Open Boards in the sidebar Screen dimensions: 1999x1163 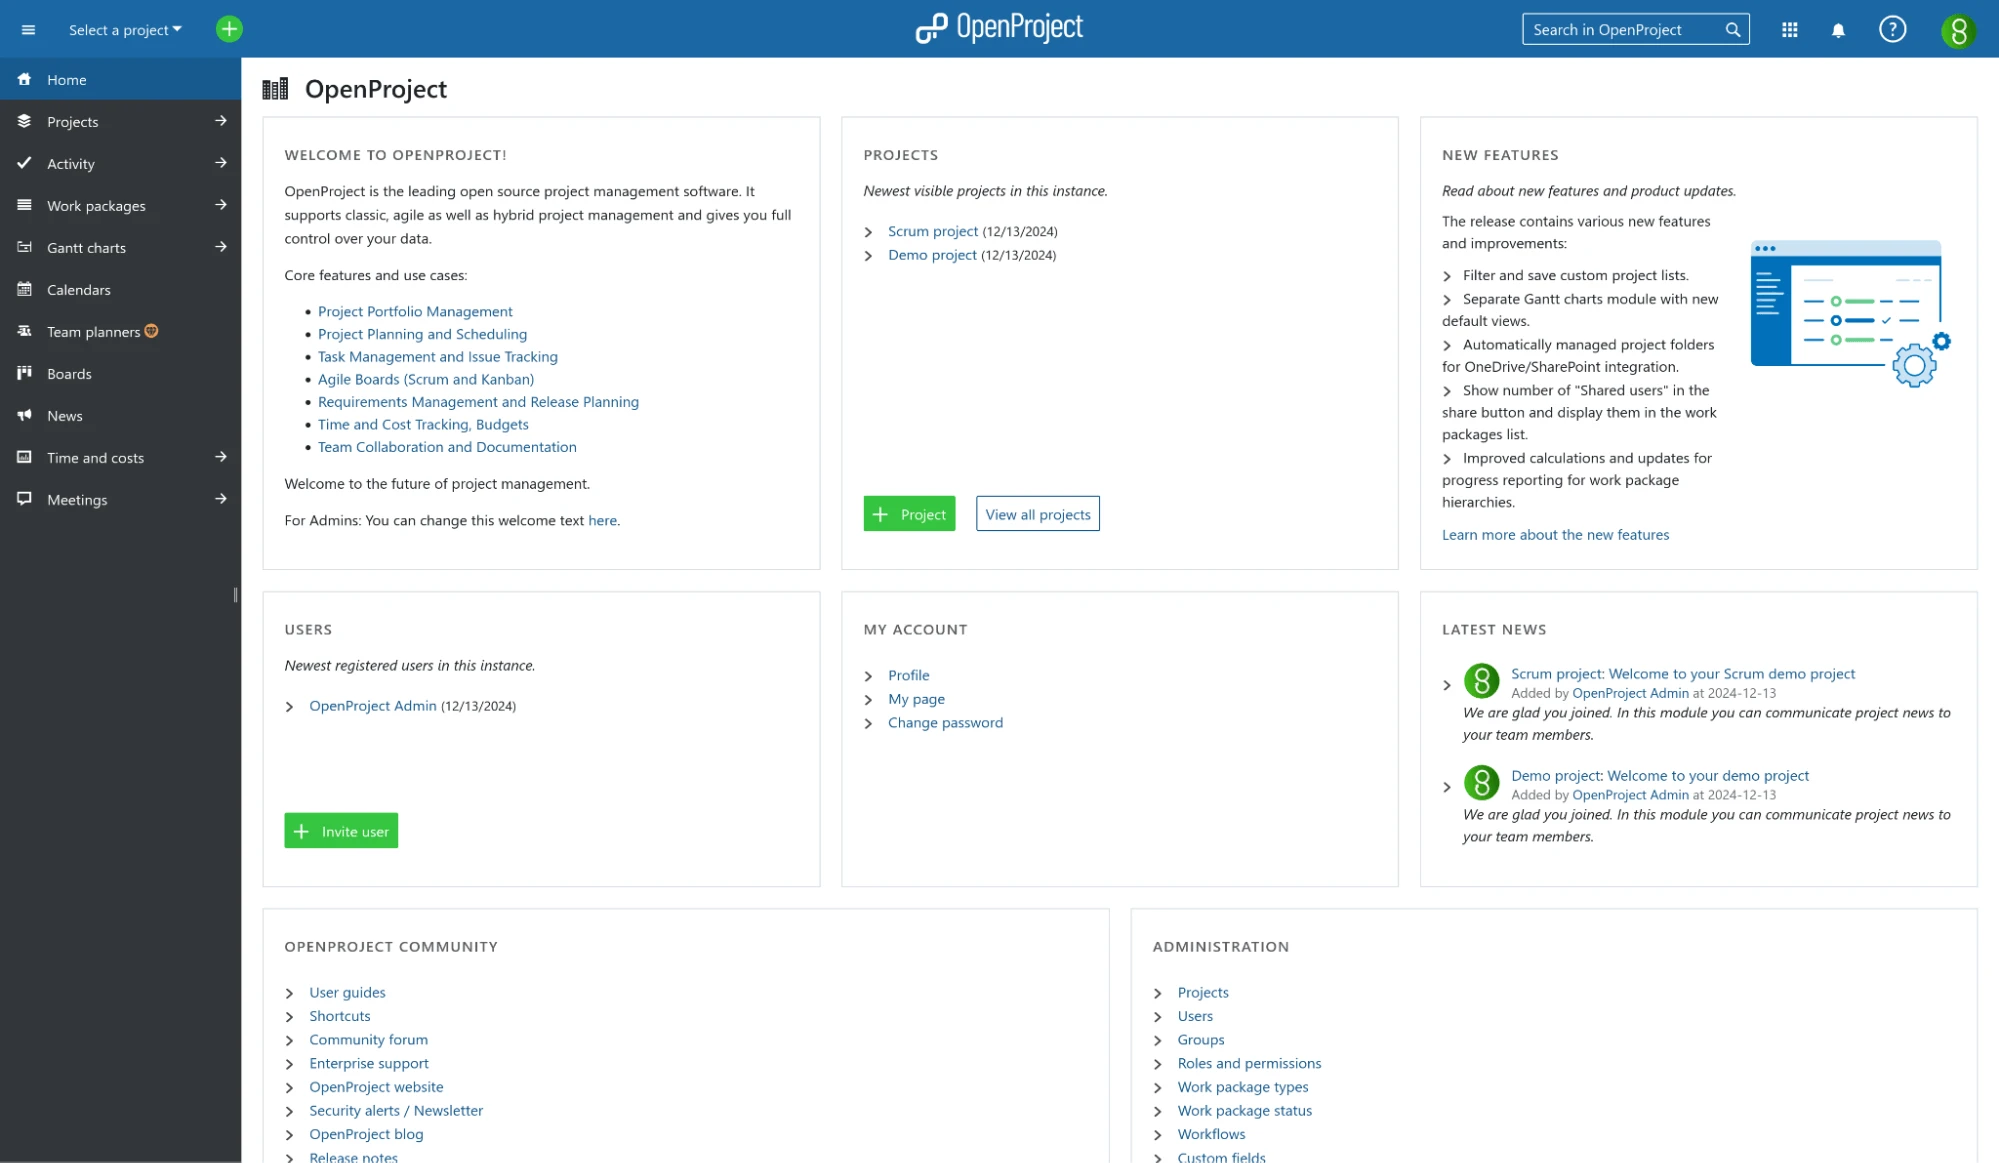pos(69,374)
